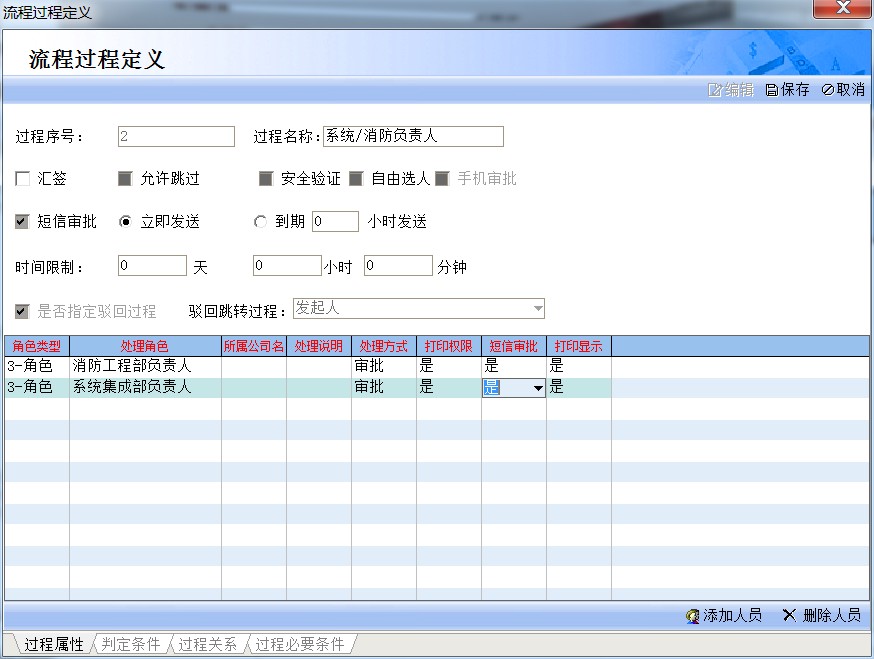The height and width of the screenshot is (659, 874).
Task: Click the 过程名称 input field
Action: click(x=412, y=137)
